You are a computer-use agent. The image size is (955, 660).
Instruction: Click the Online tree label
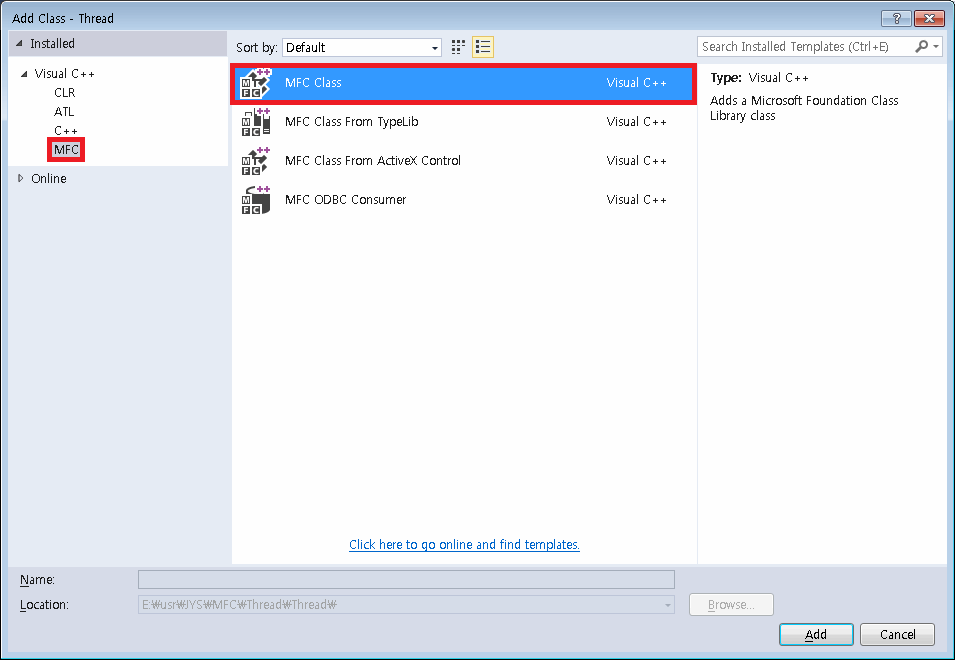pos(49,178)
